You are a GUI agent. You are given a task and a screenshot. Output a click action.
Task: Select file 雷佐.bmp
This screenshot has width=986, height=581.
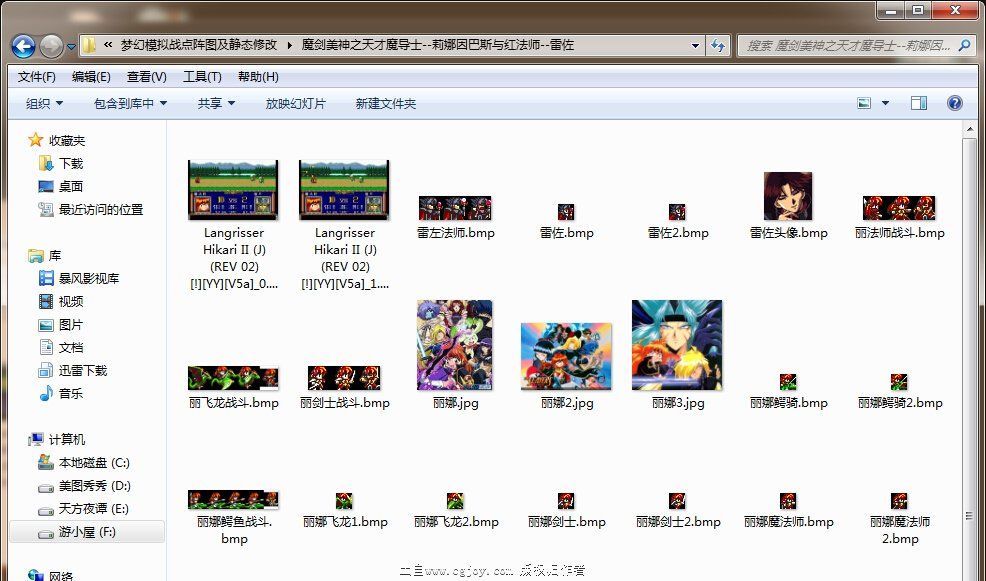coord(566,220)
